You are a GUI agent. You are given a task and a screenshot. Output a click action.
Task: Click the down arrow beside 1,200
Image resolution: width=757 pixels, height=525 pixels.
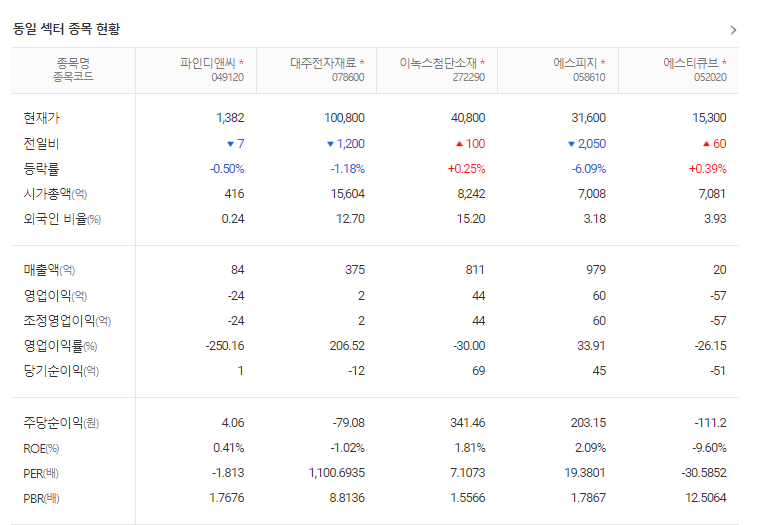click(330, 144)
